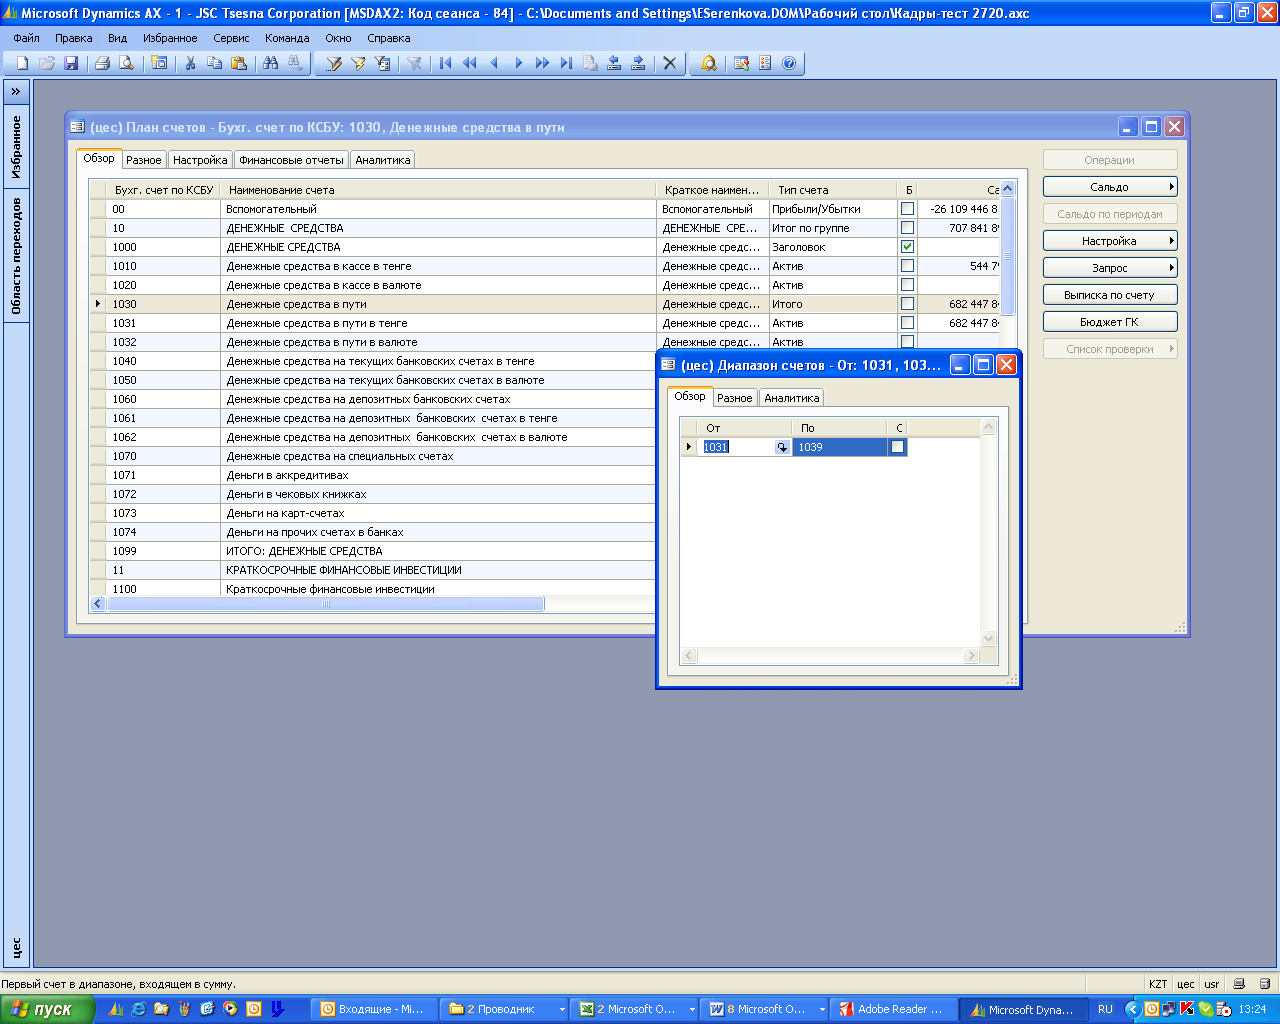Open Print preview from the toolbar

pyautogui.click(x=126, y=63)
